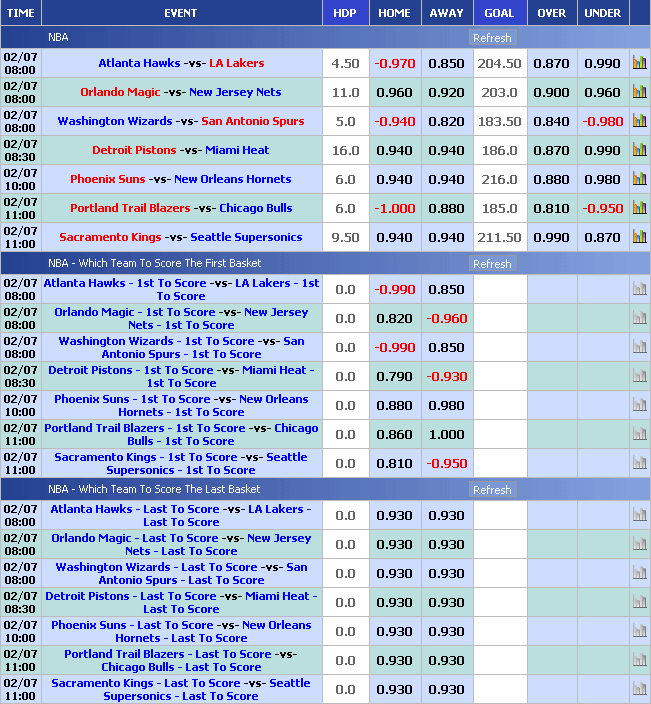Image resolution: width=651 pixels, height=704 pixels.
Task: Click greyed chart icon for Sacramento Kings Last To Score
Action: click(x=639, y=689)
